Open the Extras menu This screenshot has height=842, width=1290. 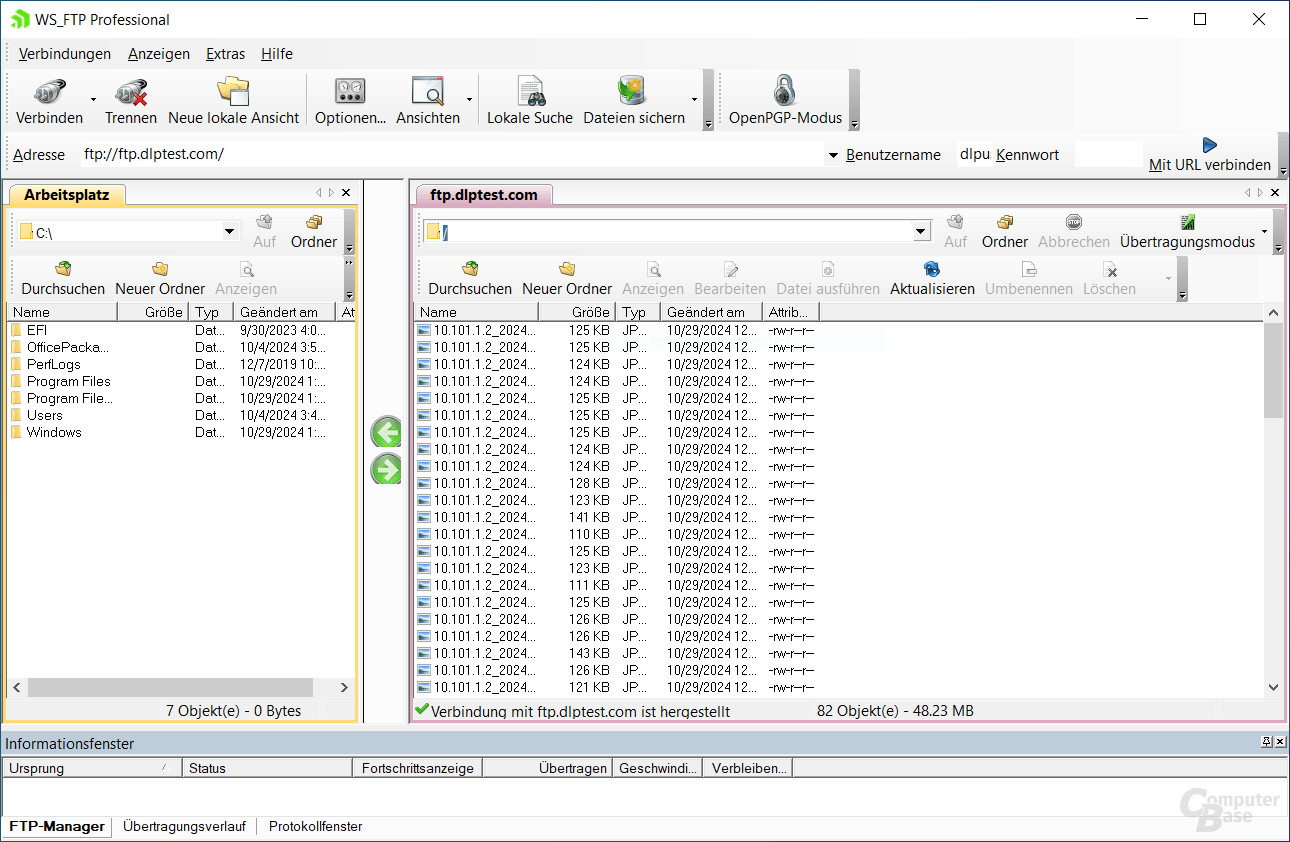tap(226, 54)
